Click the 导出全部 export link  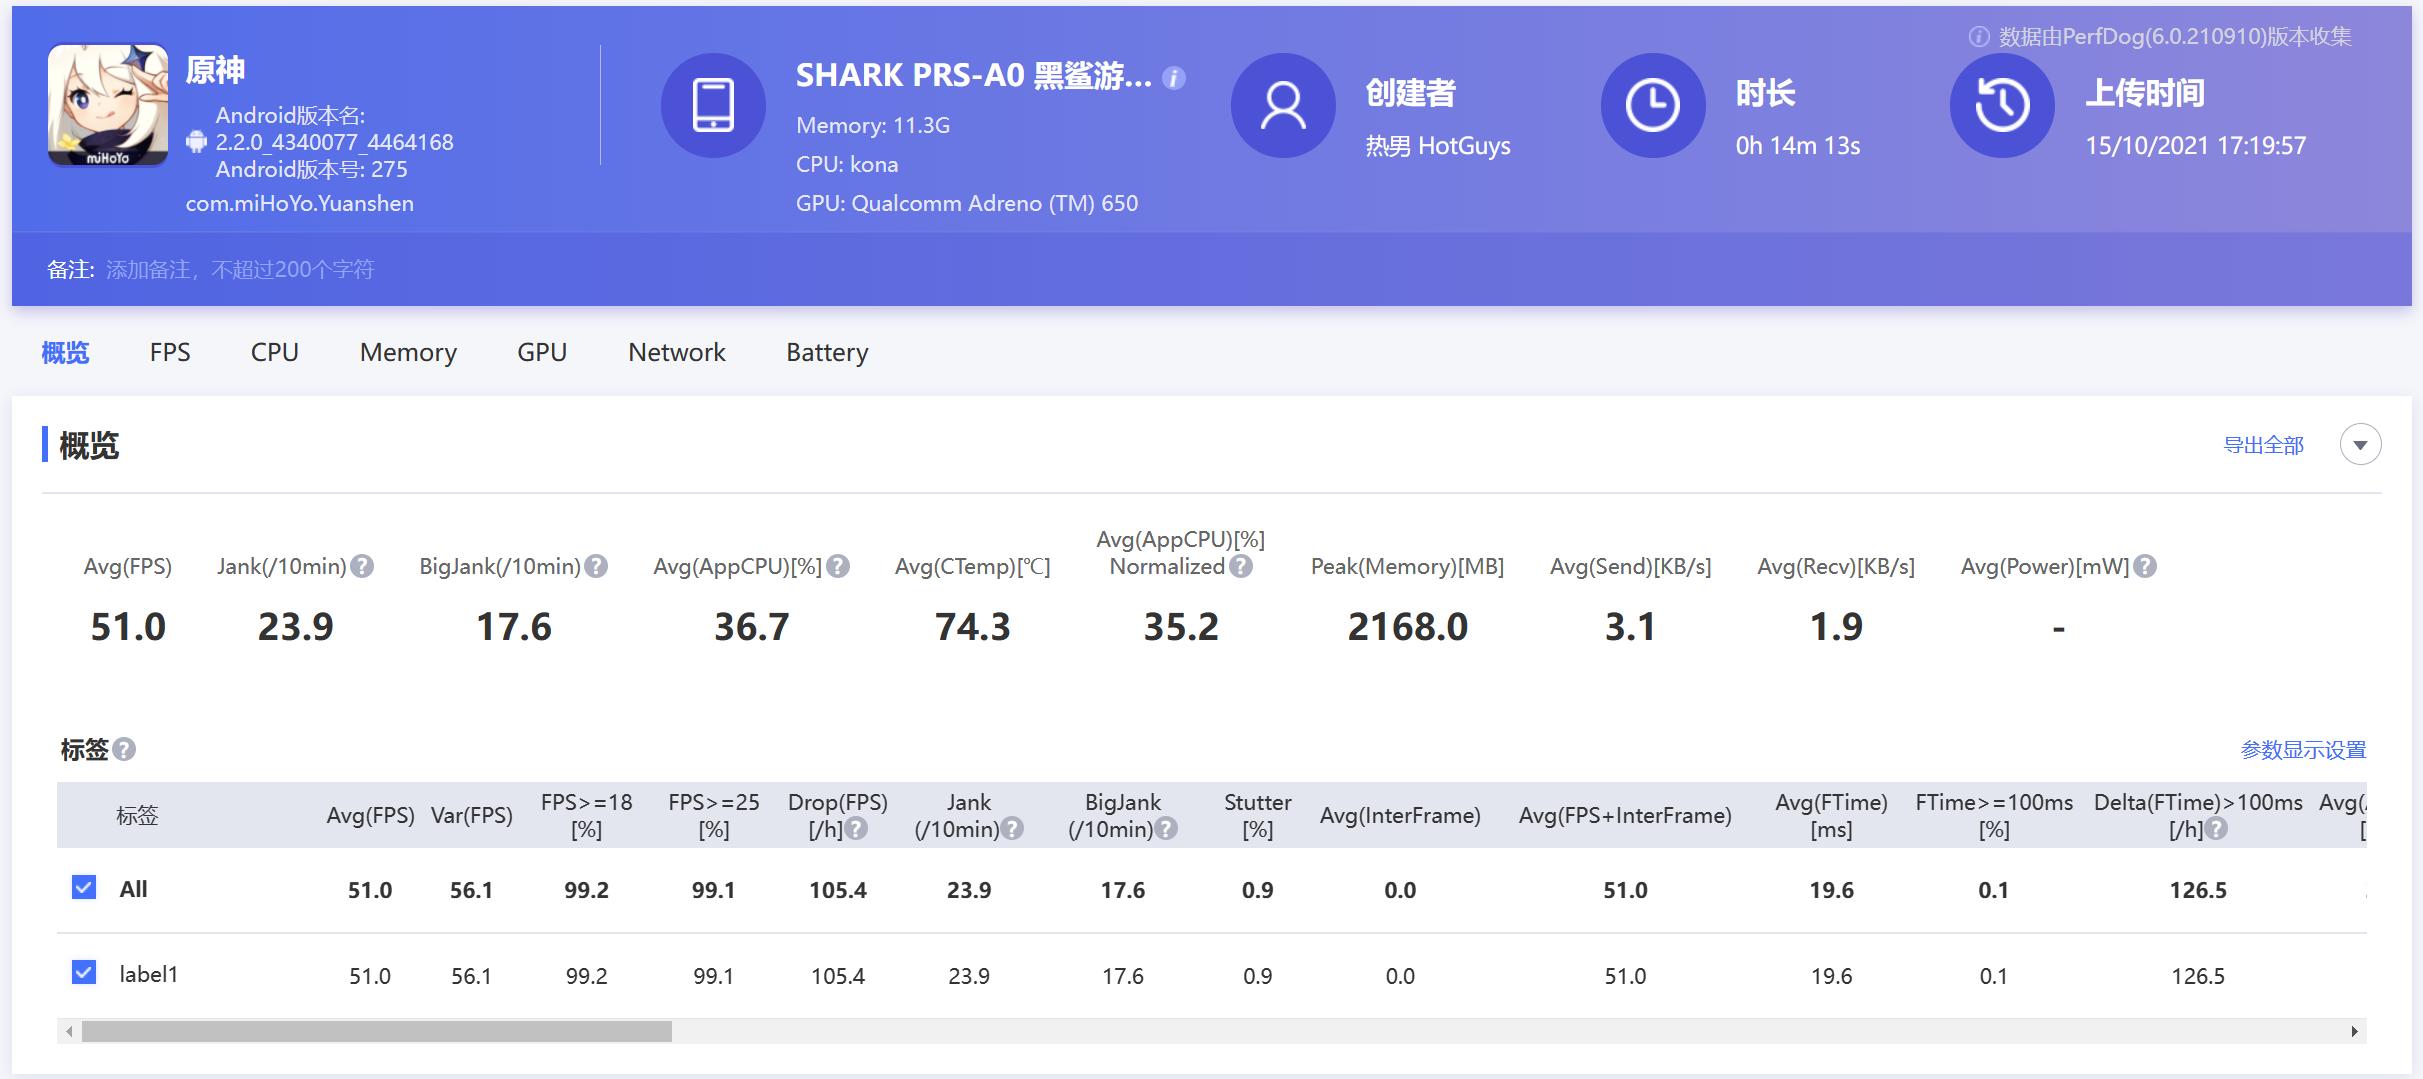click(x=2263, y=445)
